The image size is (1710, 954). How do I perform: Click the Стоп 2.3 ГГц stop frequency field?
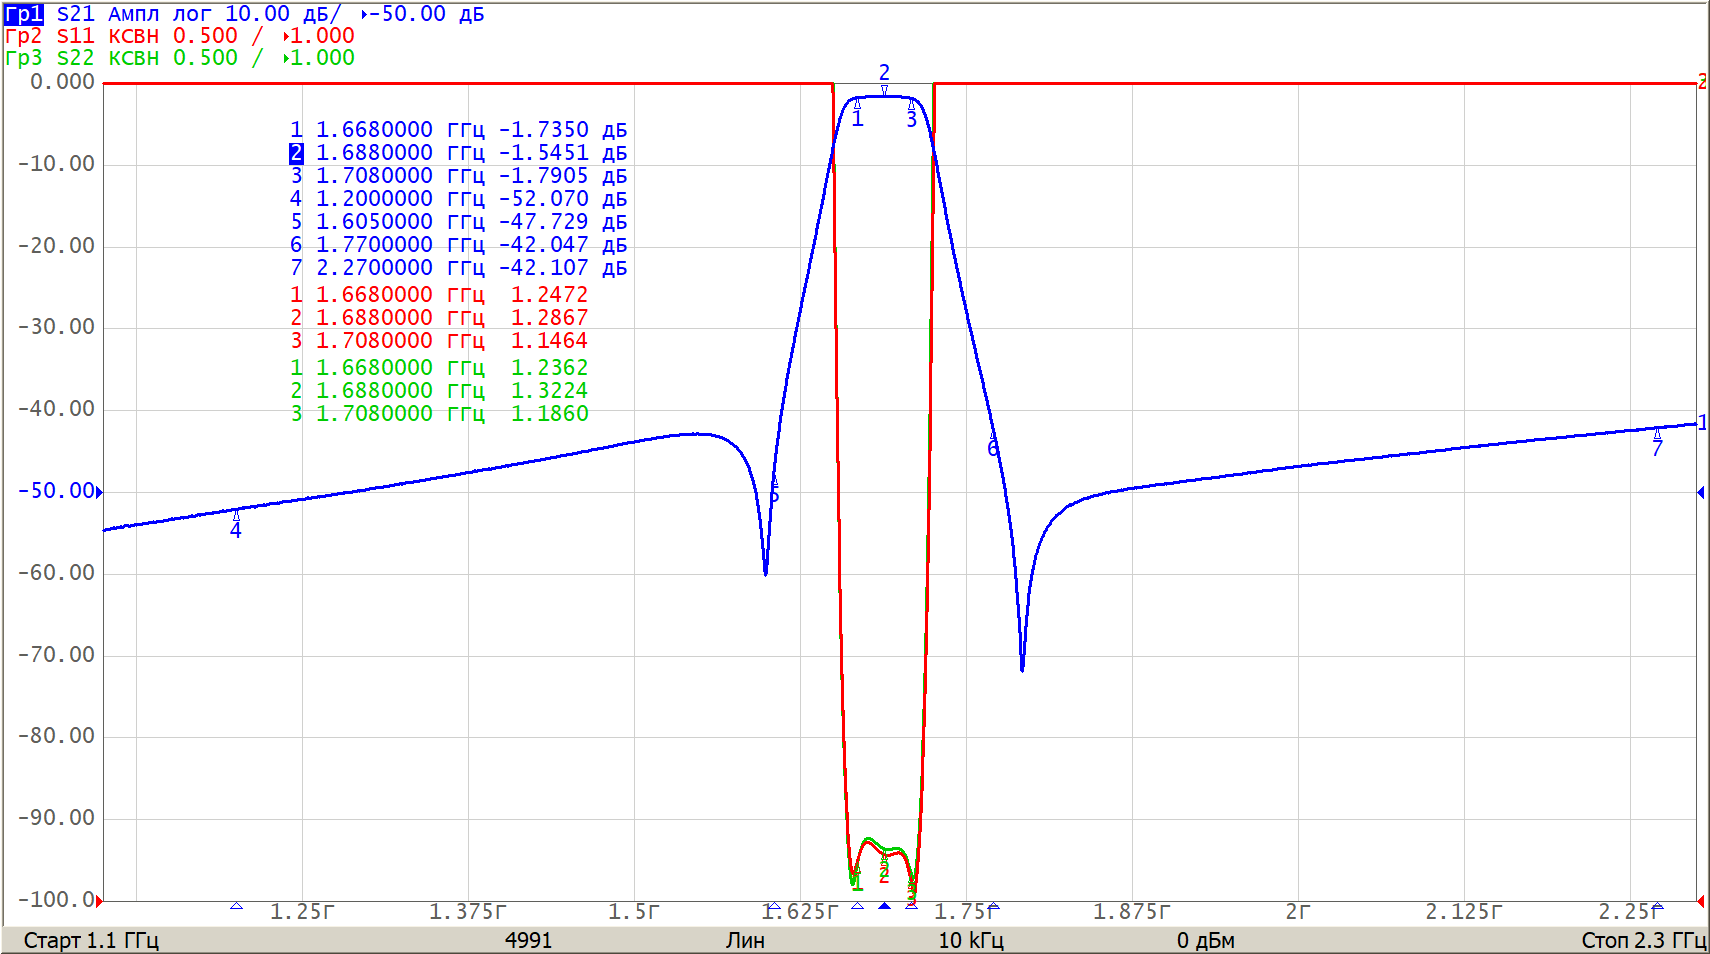tap(1642, 940)
